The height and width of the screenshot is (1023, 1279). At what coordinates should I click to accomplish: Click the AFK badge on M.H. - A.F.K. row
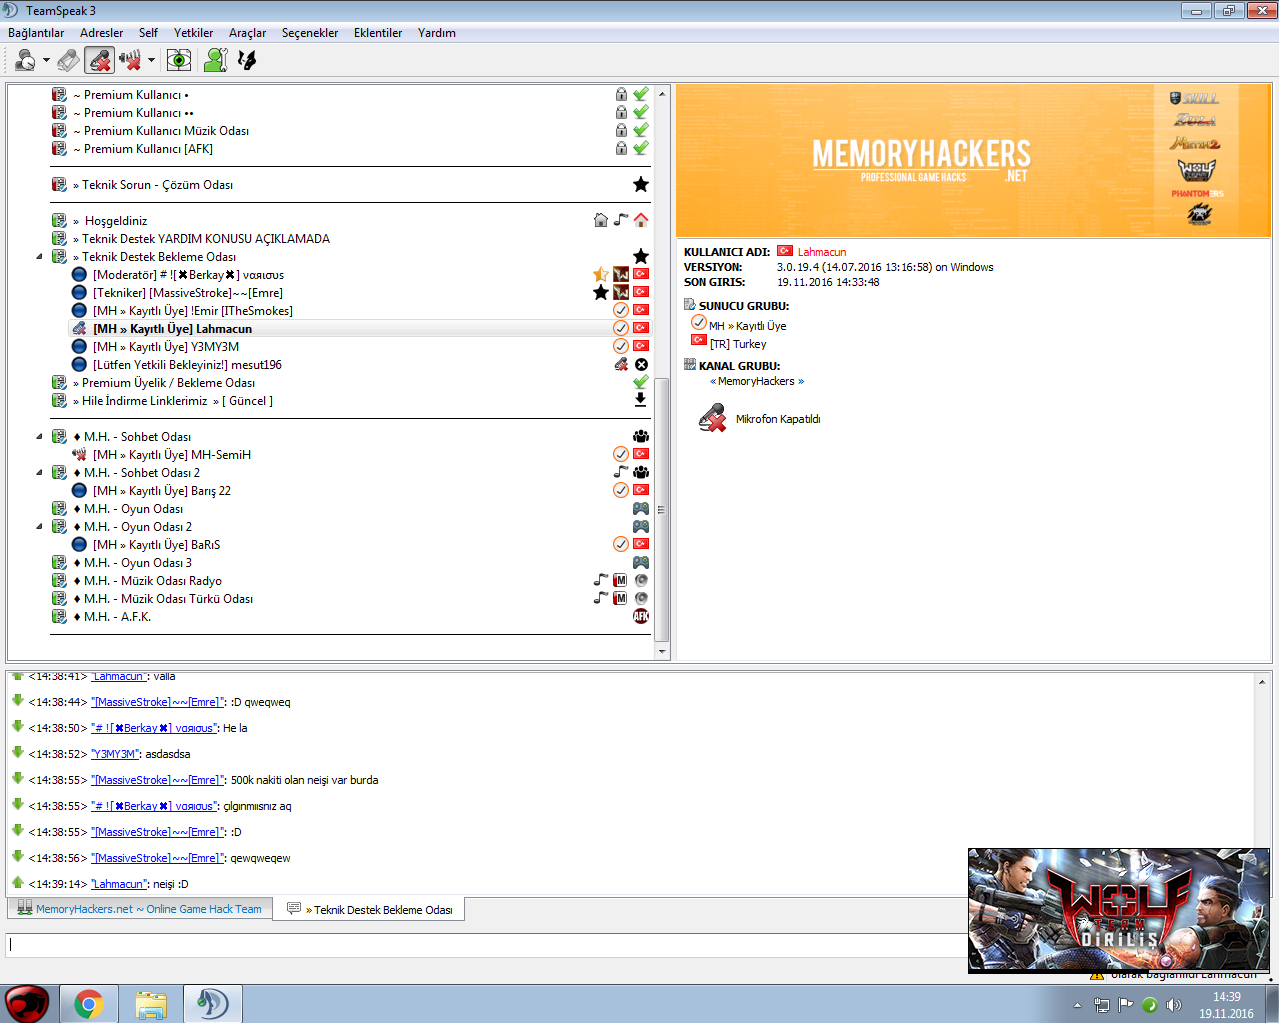tap(641, 616)
